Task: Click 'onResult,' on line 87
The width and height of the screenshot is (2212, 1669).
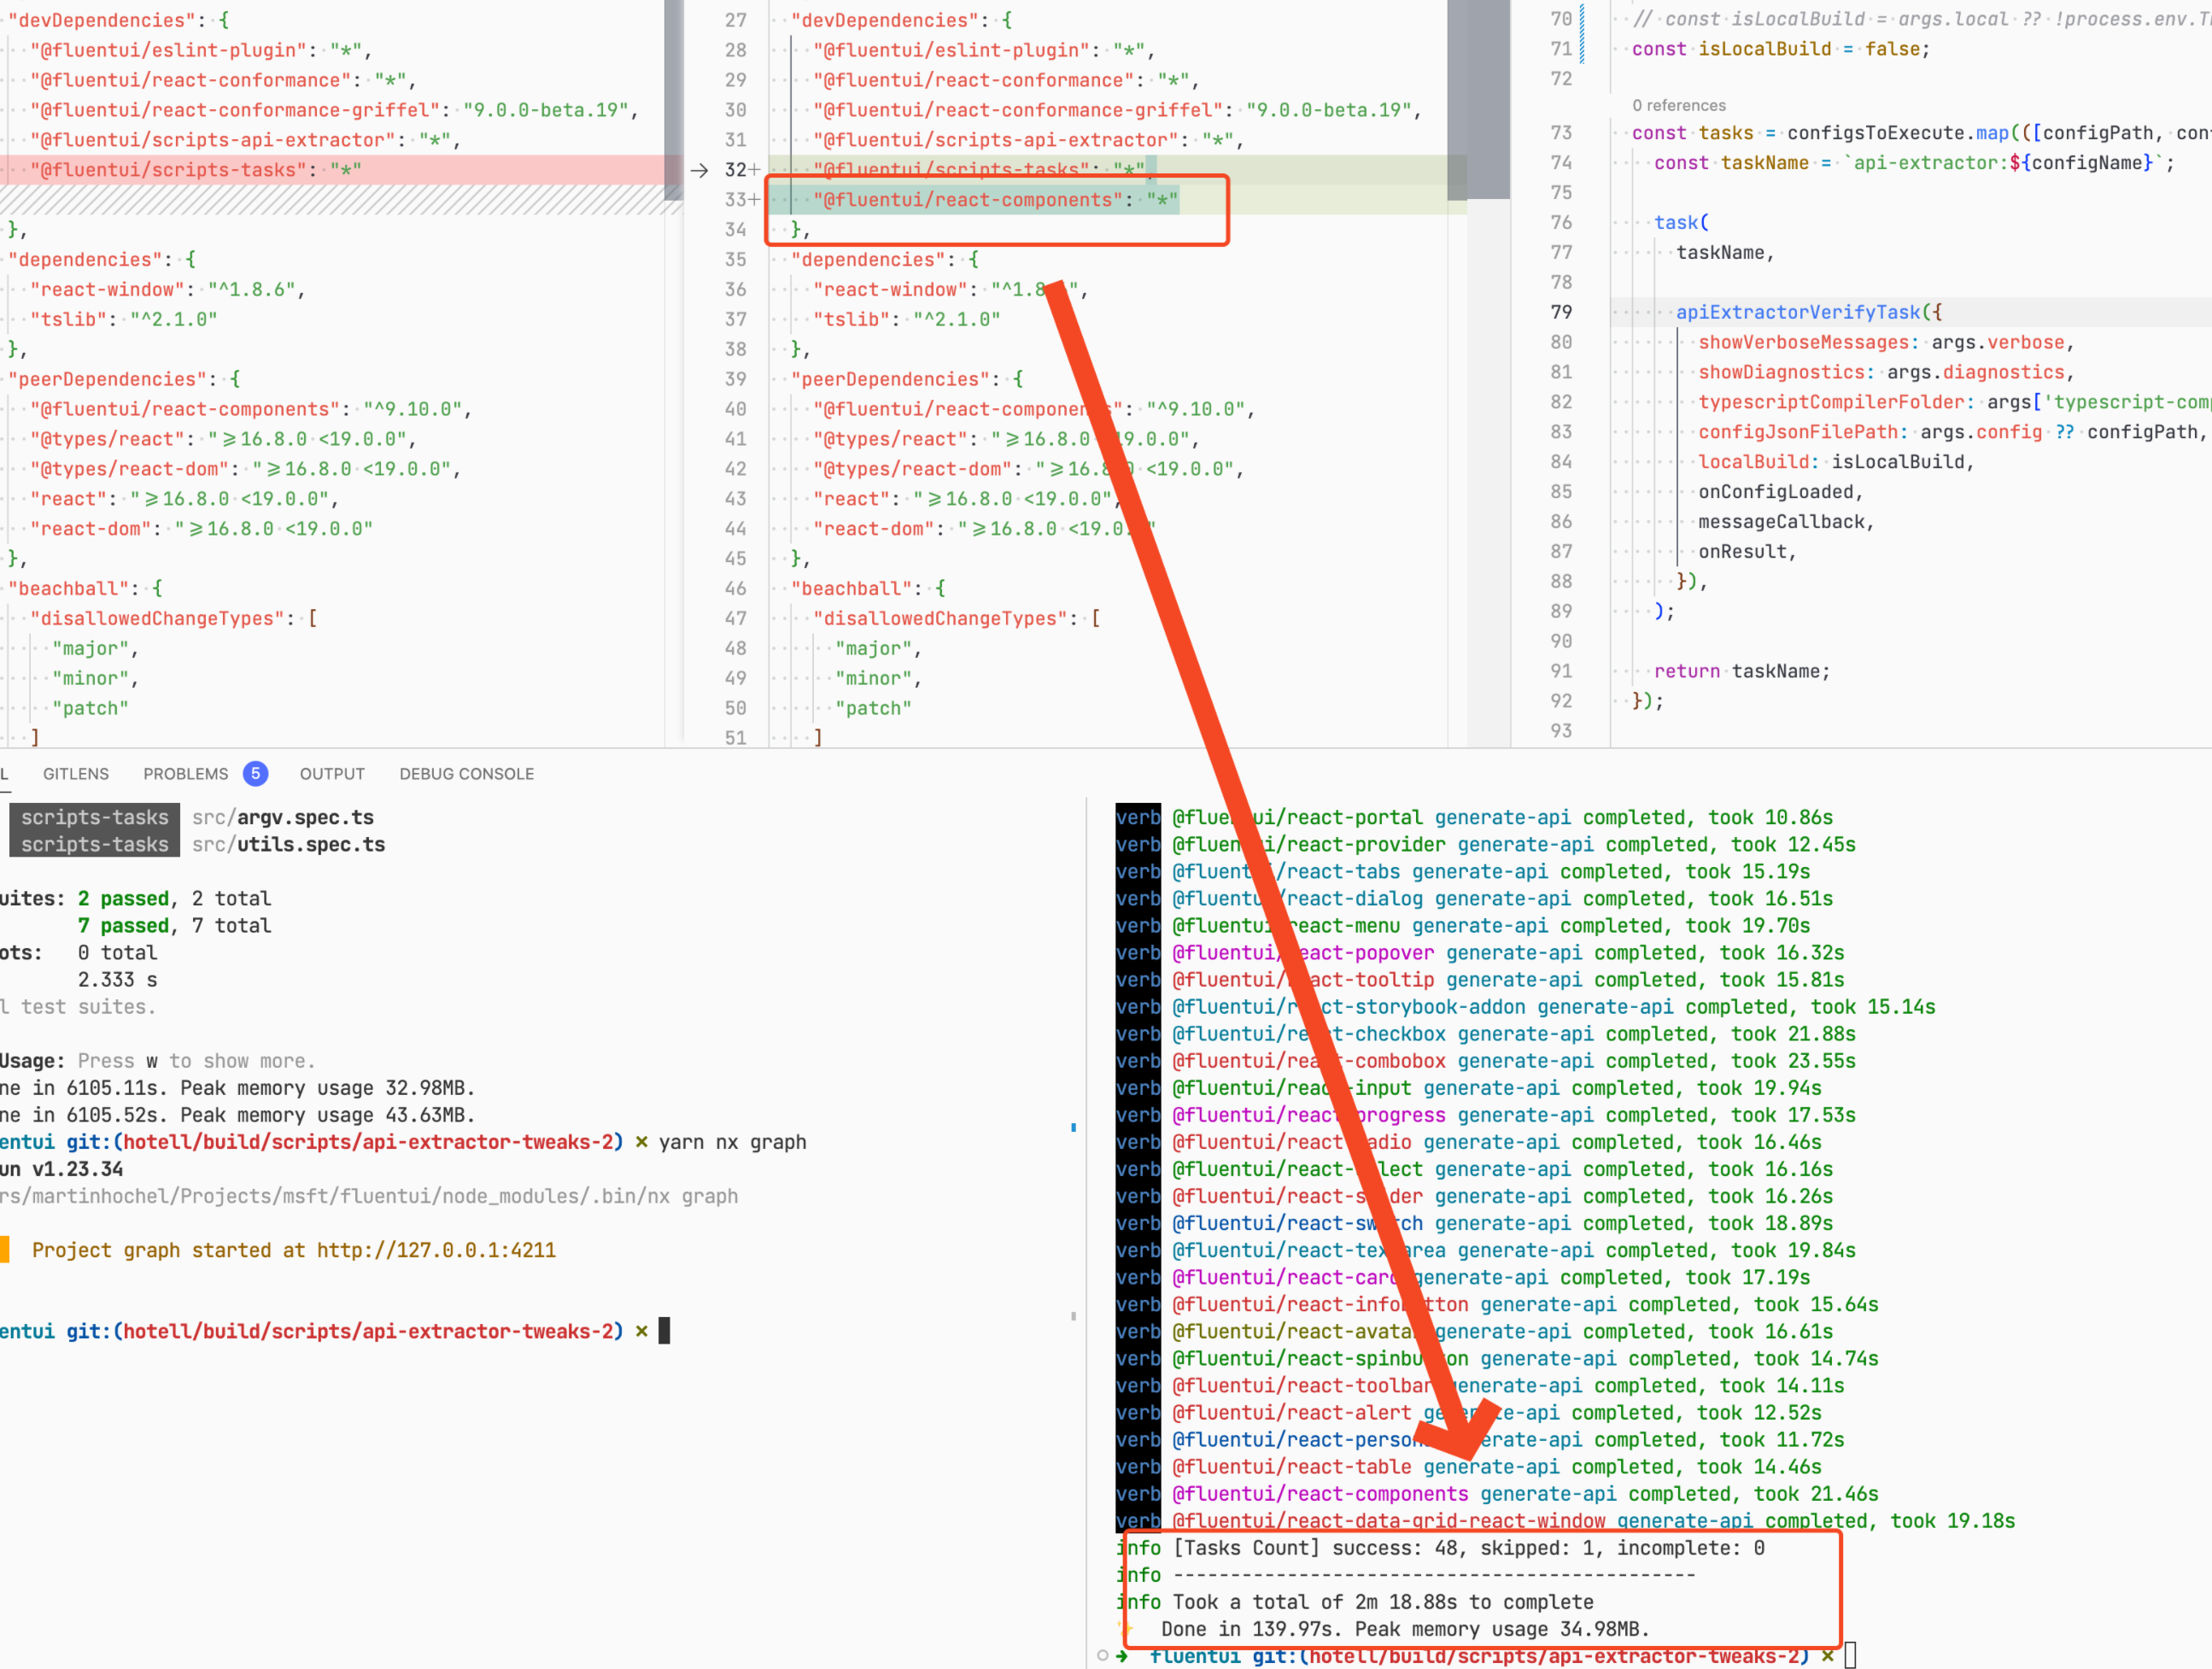Action: click(x=1747, y=552)
